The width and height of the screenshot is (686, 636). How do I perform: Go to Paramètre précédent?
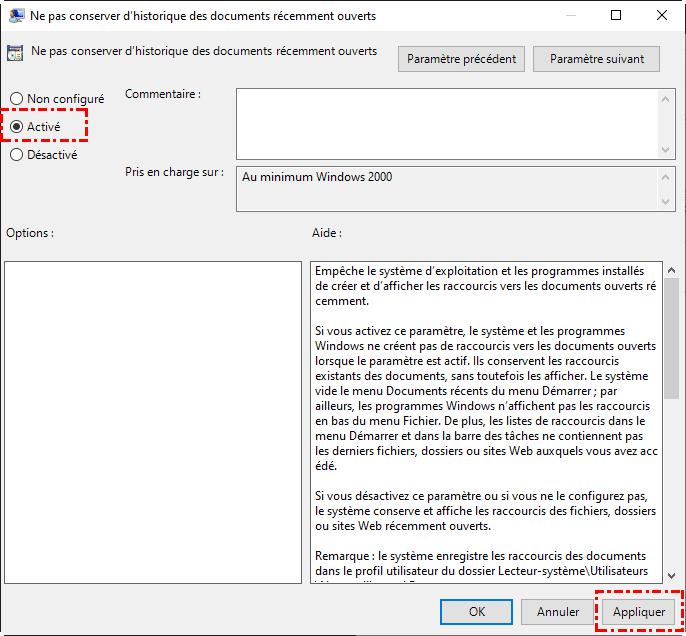point(461,59)
